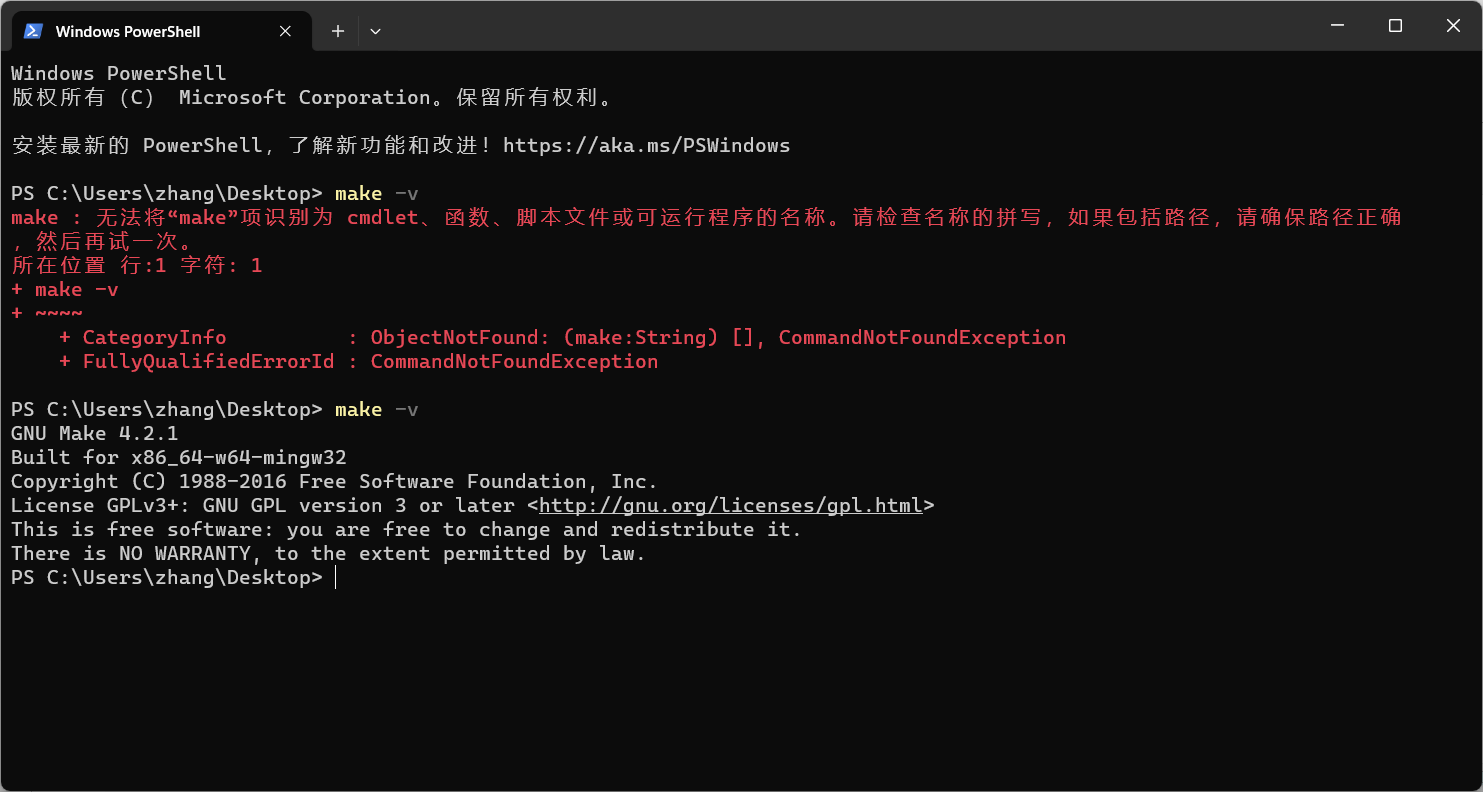Viewport: 1483px width, 792px height.
Task: Click the NO WARRANTY output line
Action: 328,553
